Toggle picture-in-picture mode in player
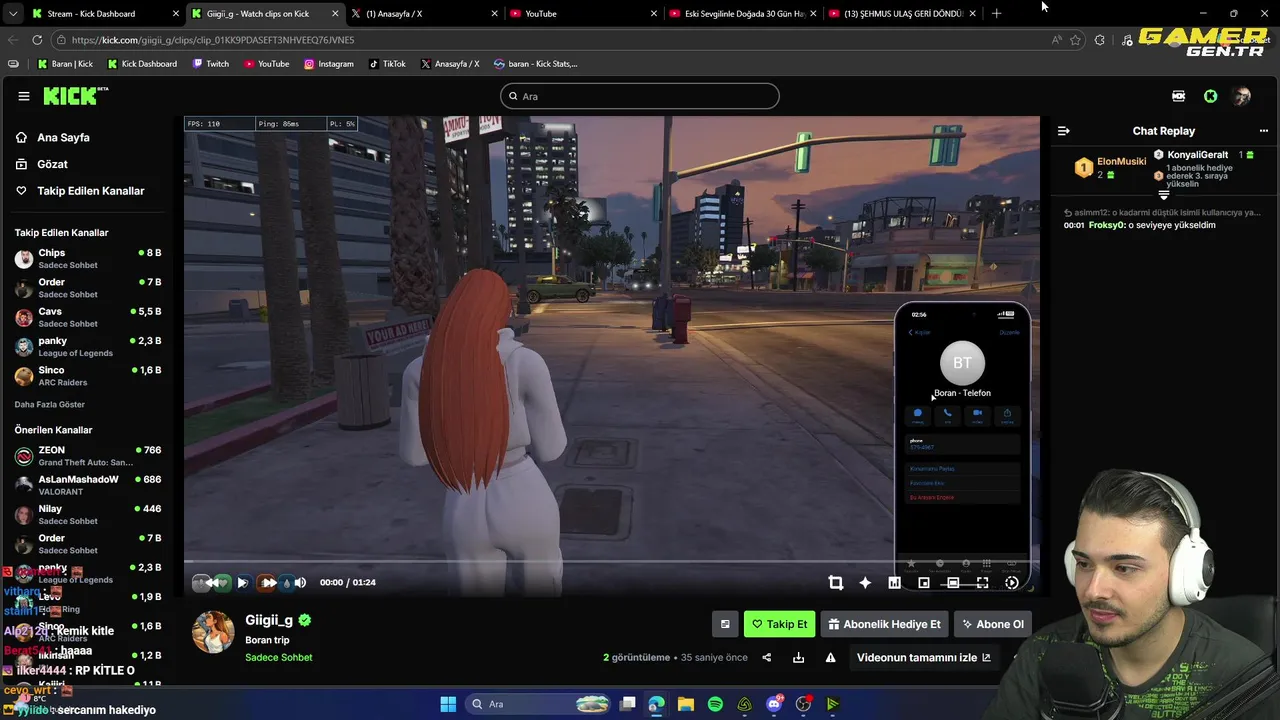The width and height of the screenshot is (1280, 720). [x=923, y=582]
